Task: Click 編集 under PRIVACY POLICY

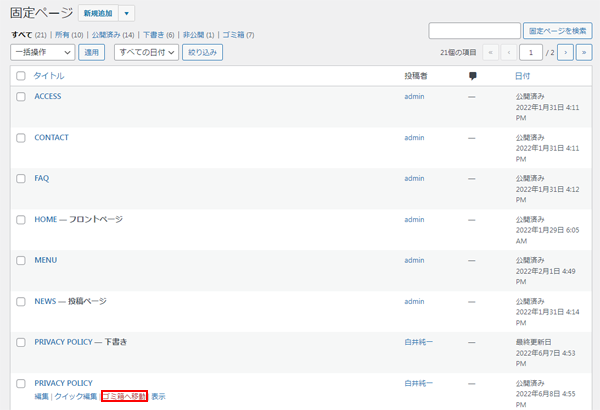Action: (41, 397)
